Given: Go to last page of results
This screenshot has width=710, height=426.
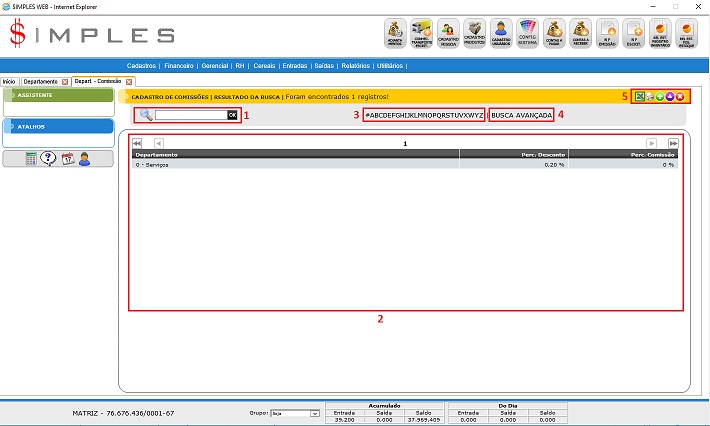Looking at the screenshot, I should (673, 144).
